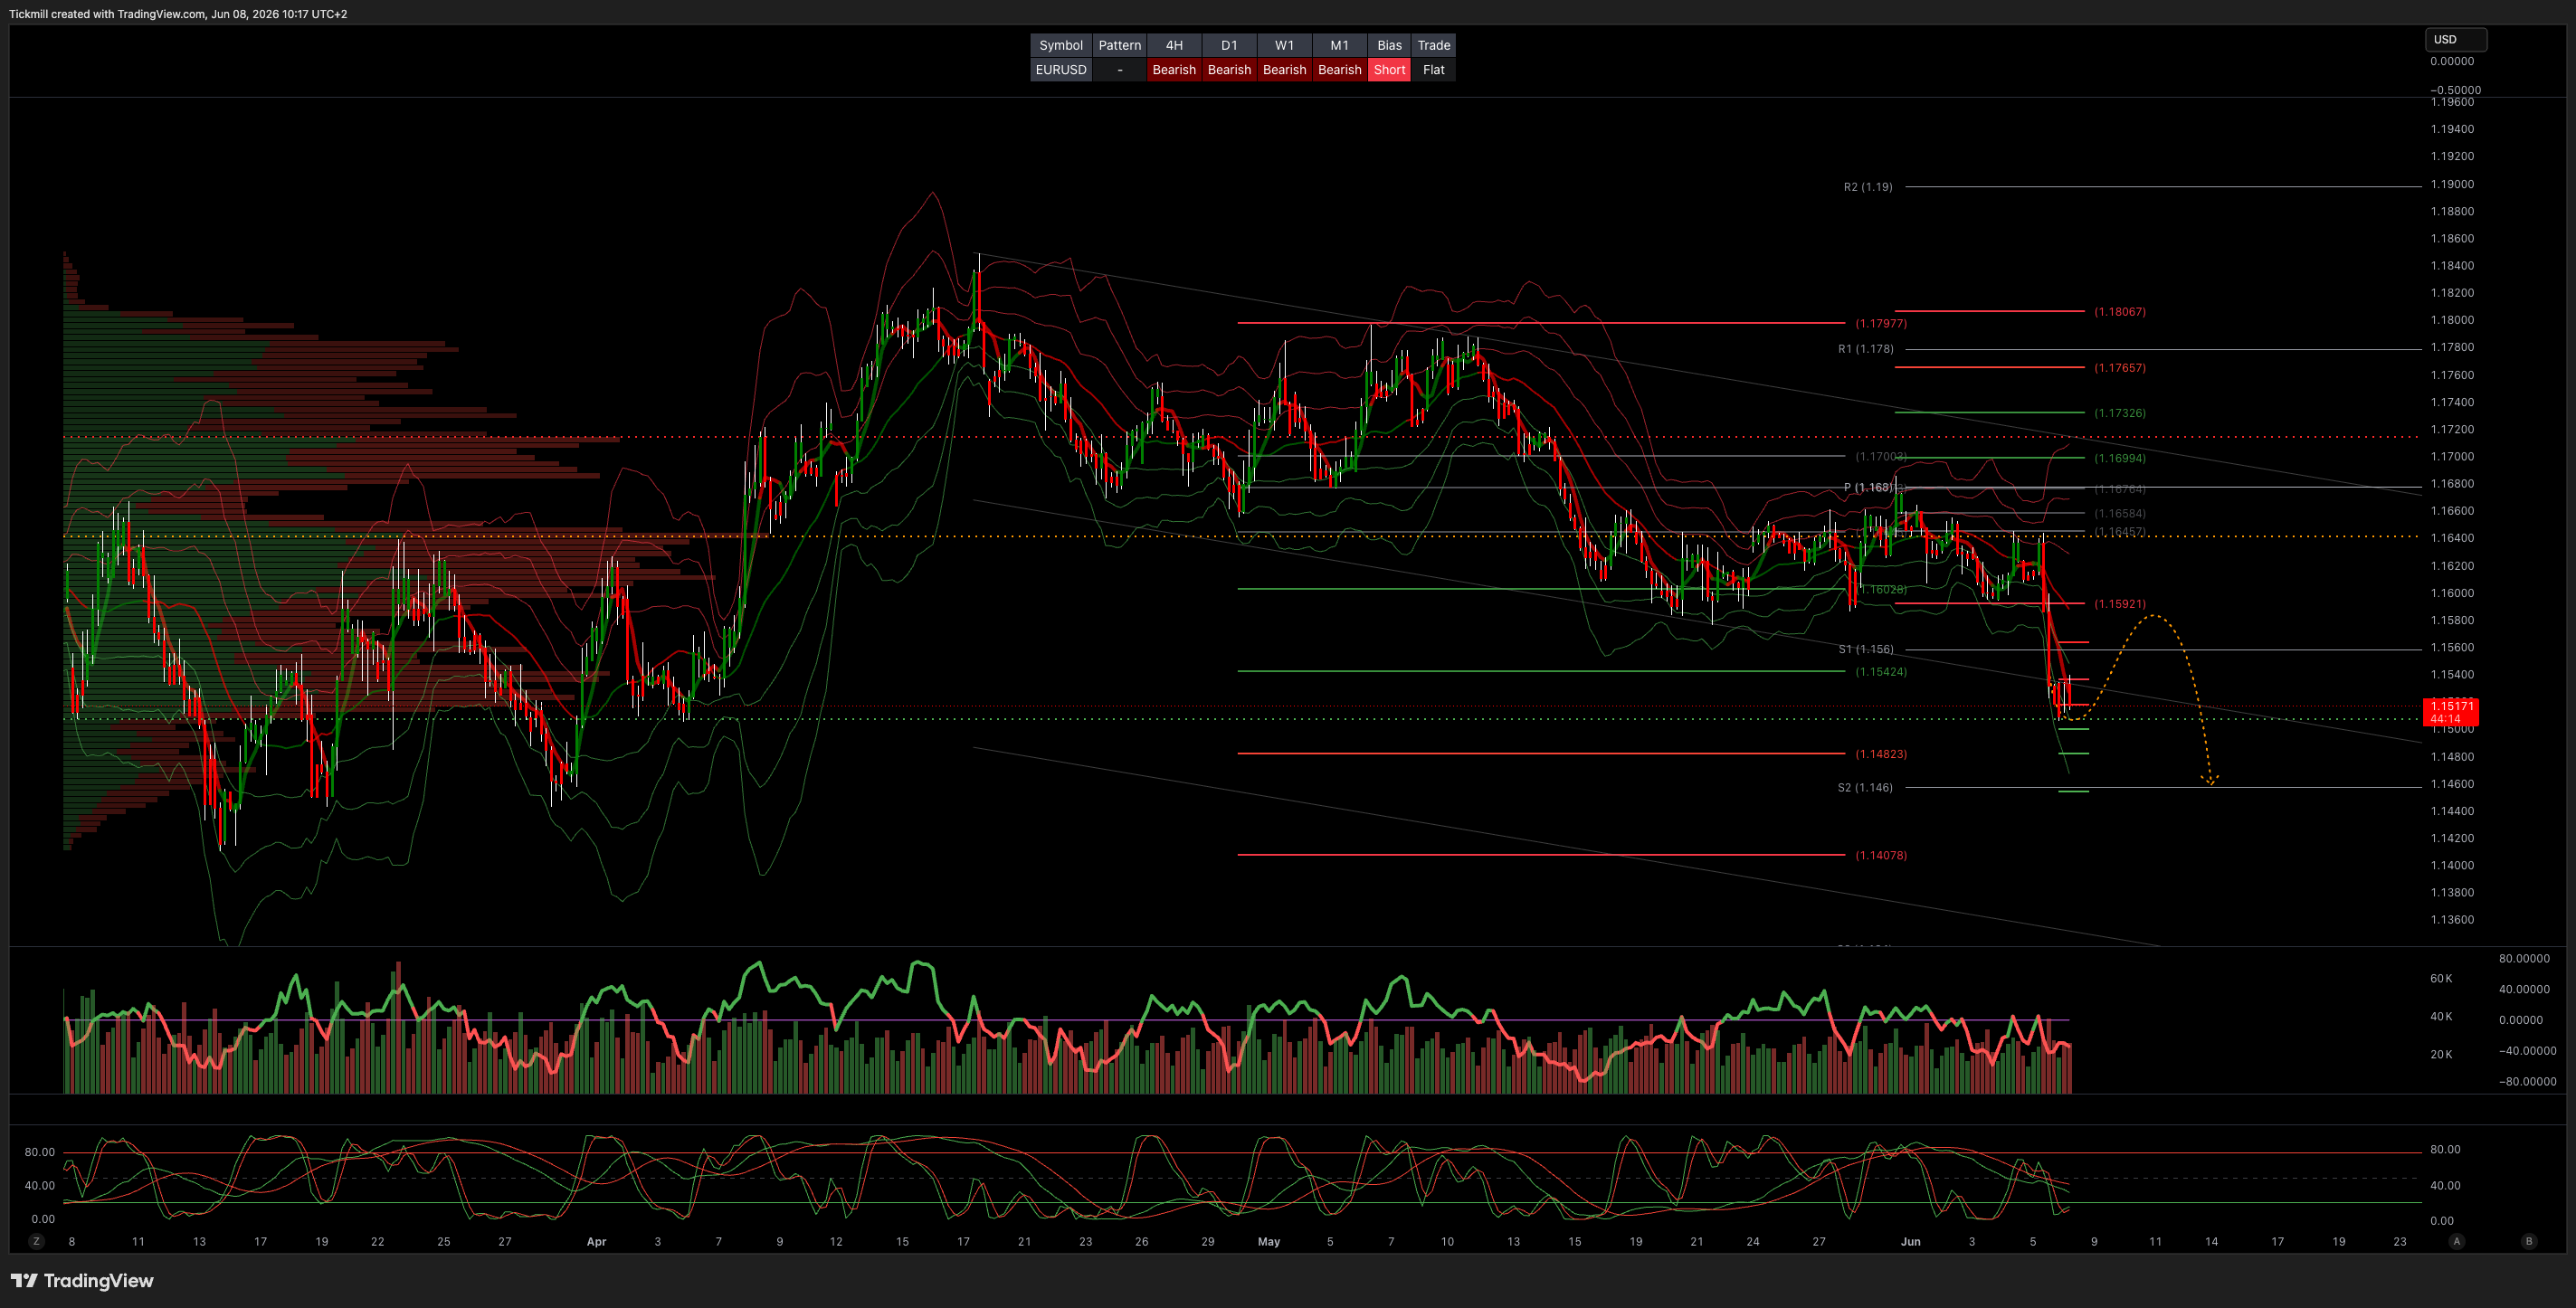The image size is (2576, 1308).
Task: Click the Symbol column header
Action: tap(1061, 45)
